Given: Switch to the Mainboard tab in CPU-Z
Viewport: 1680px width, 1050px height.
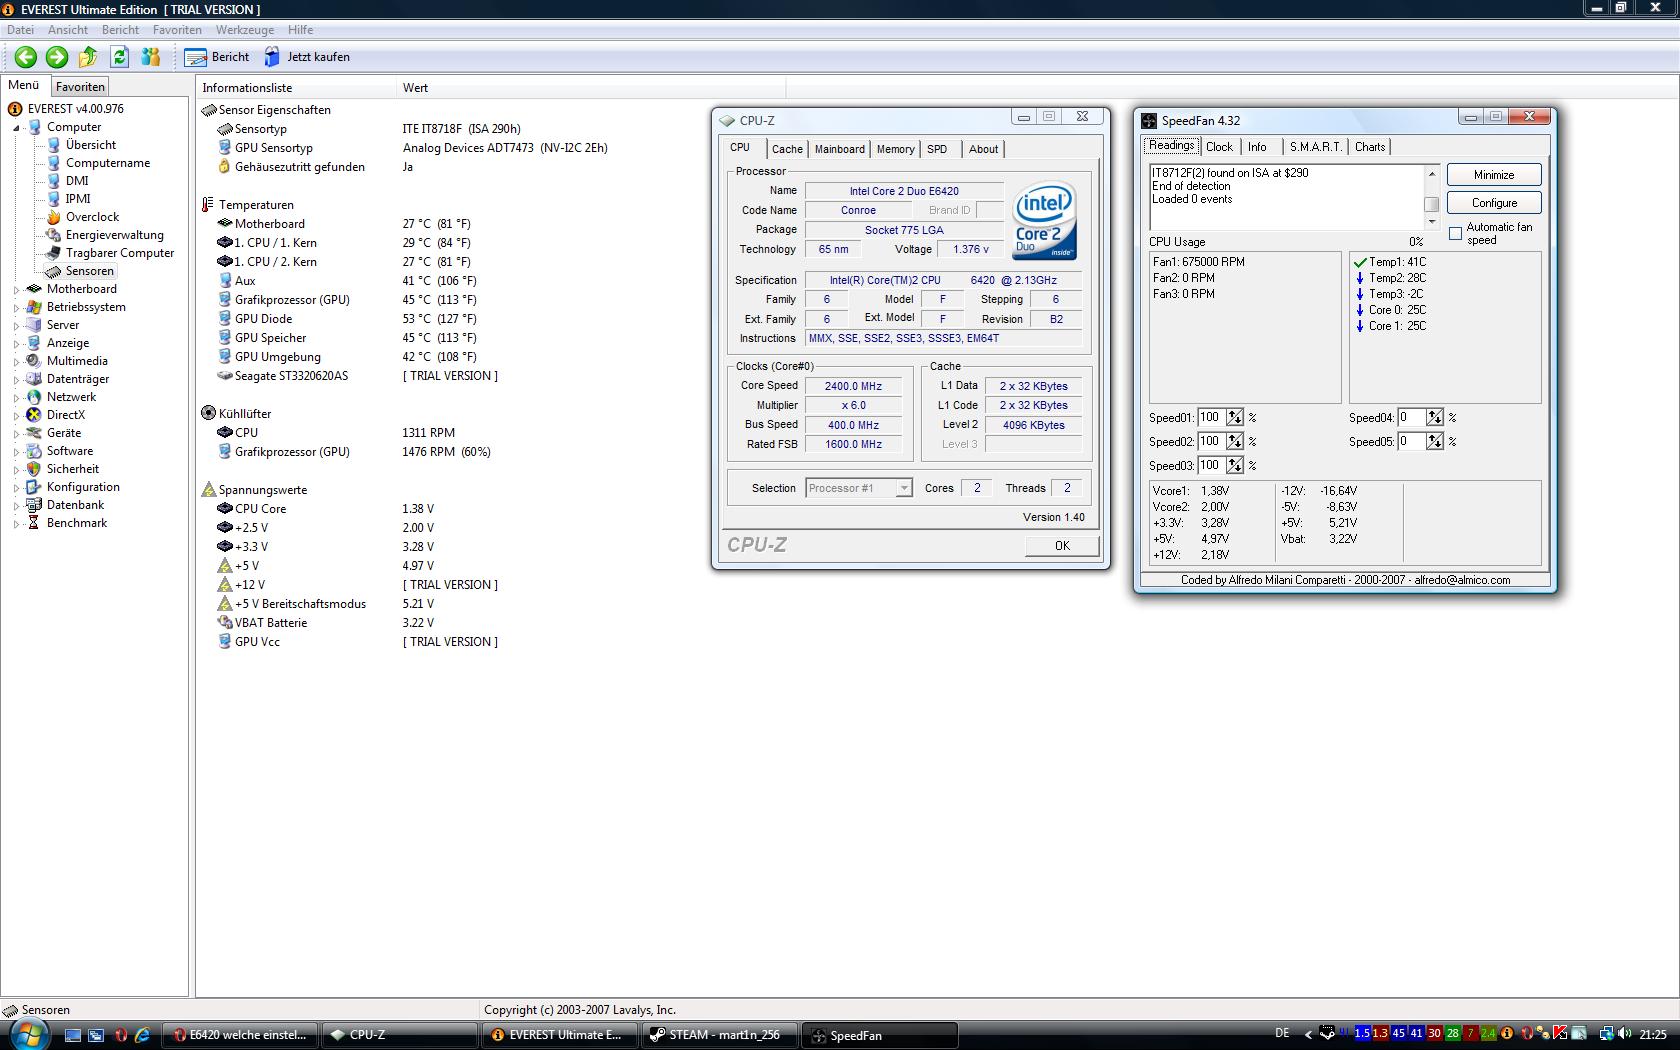Looking at the screenshot, I should click(840, 149).
